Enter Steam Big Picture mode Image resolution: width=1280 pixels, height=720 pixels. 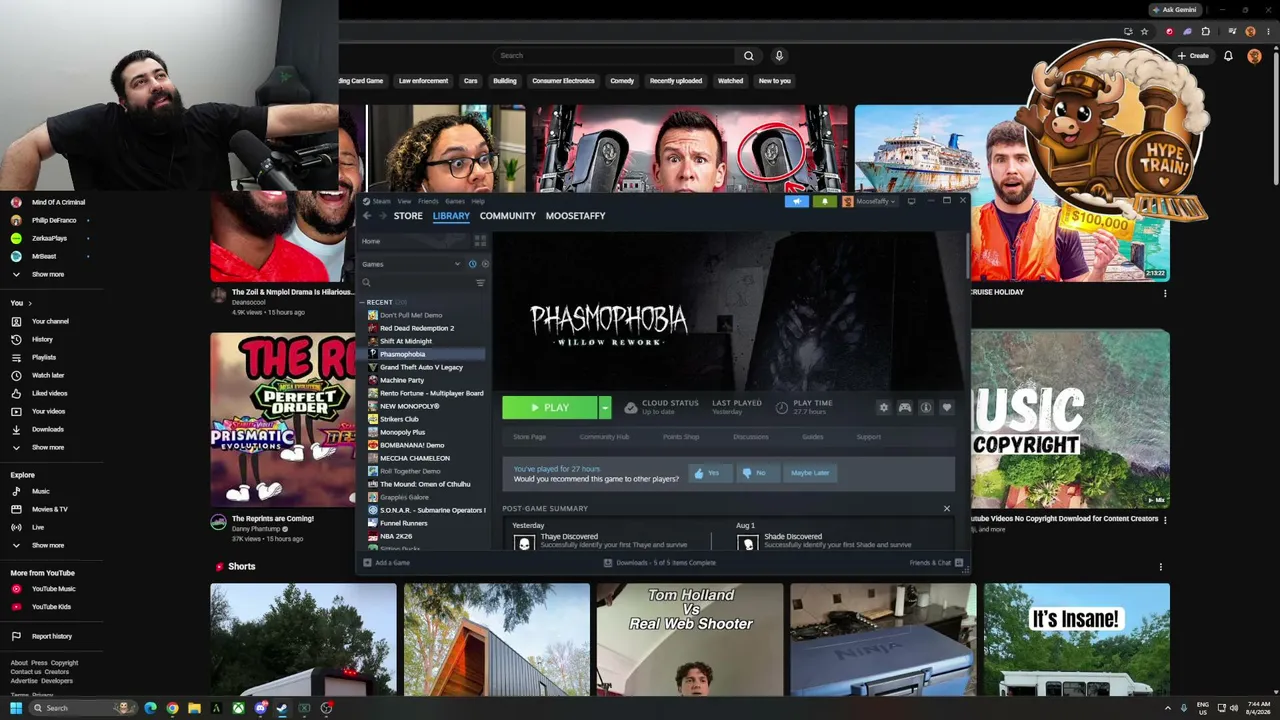[x=911, y=201]
